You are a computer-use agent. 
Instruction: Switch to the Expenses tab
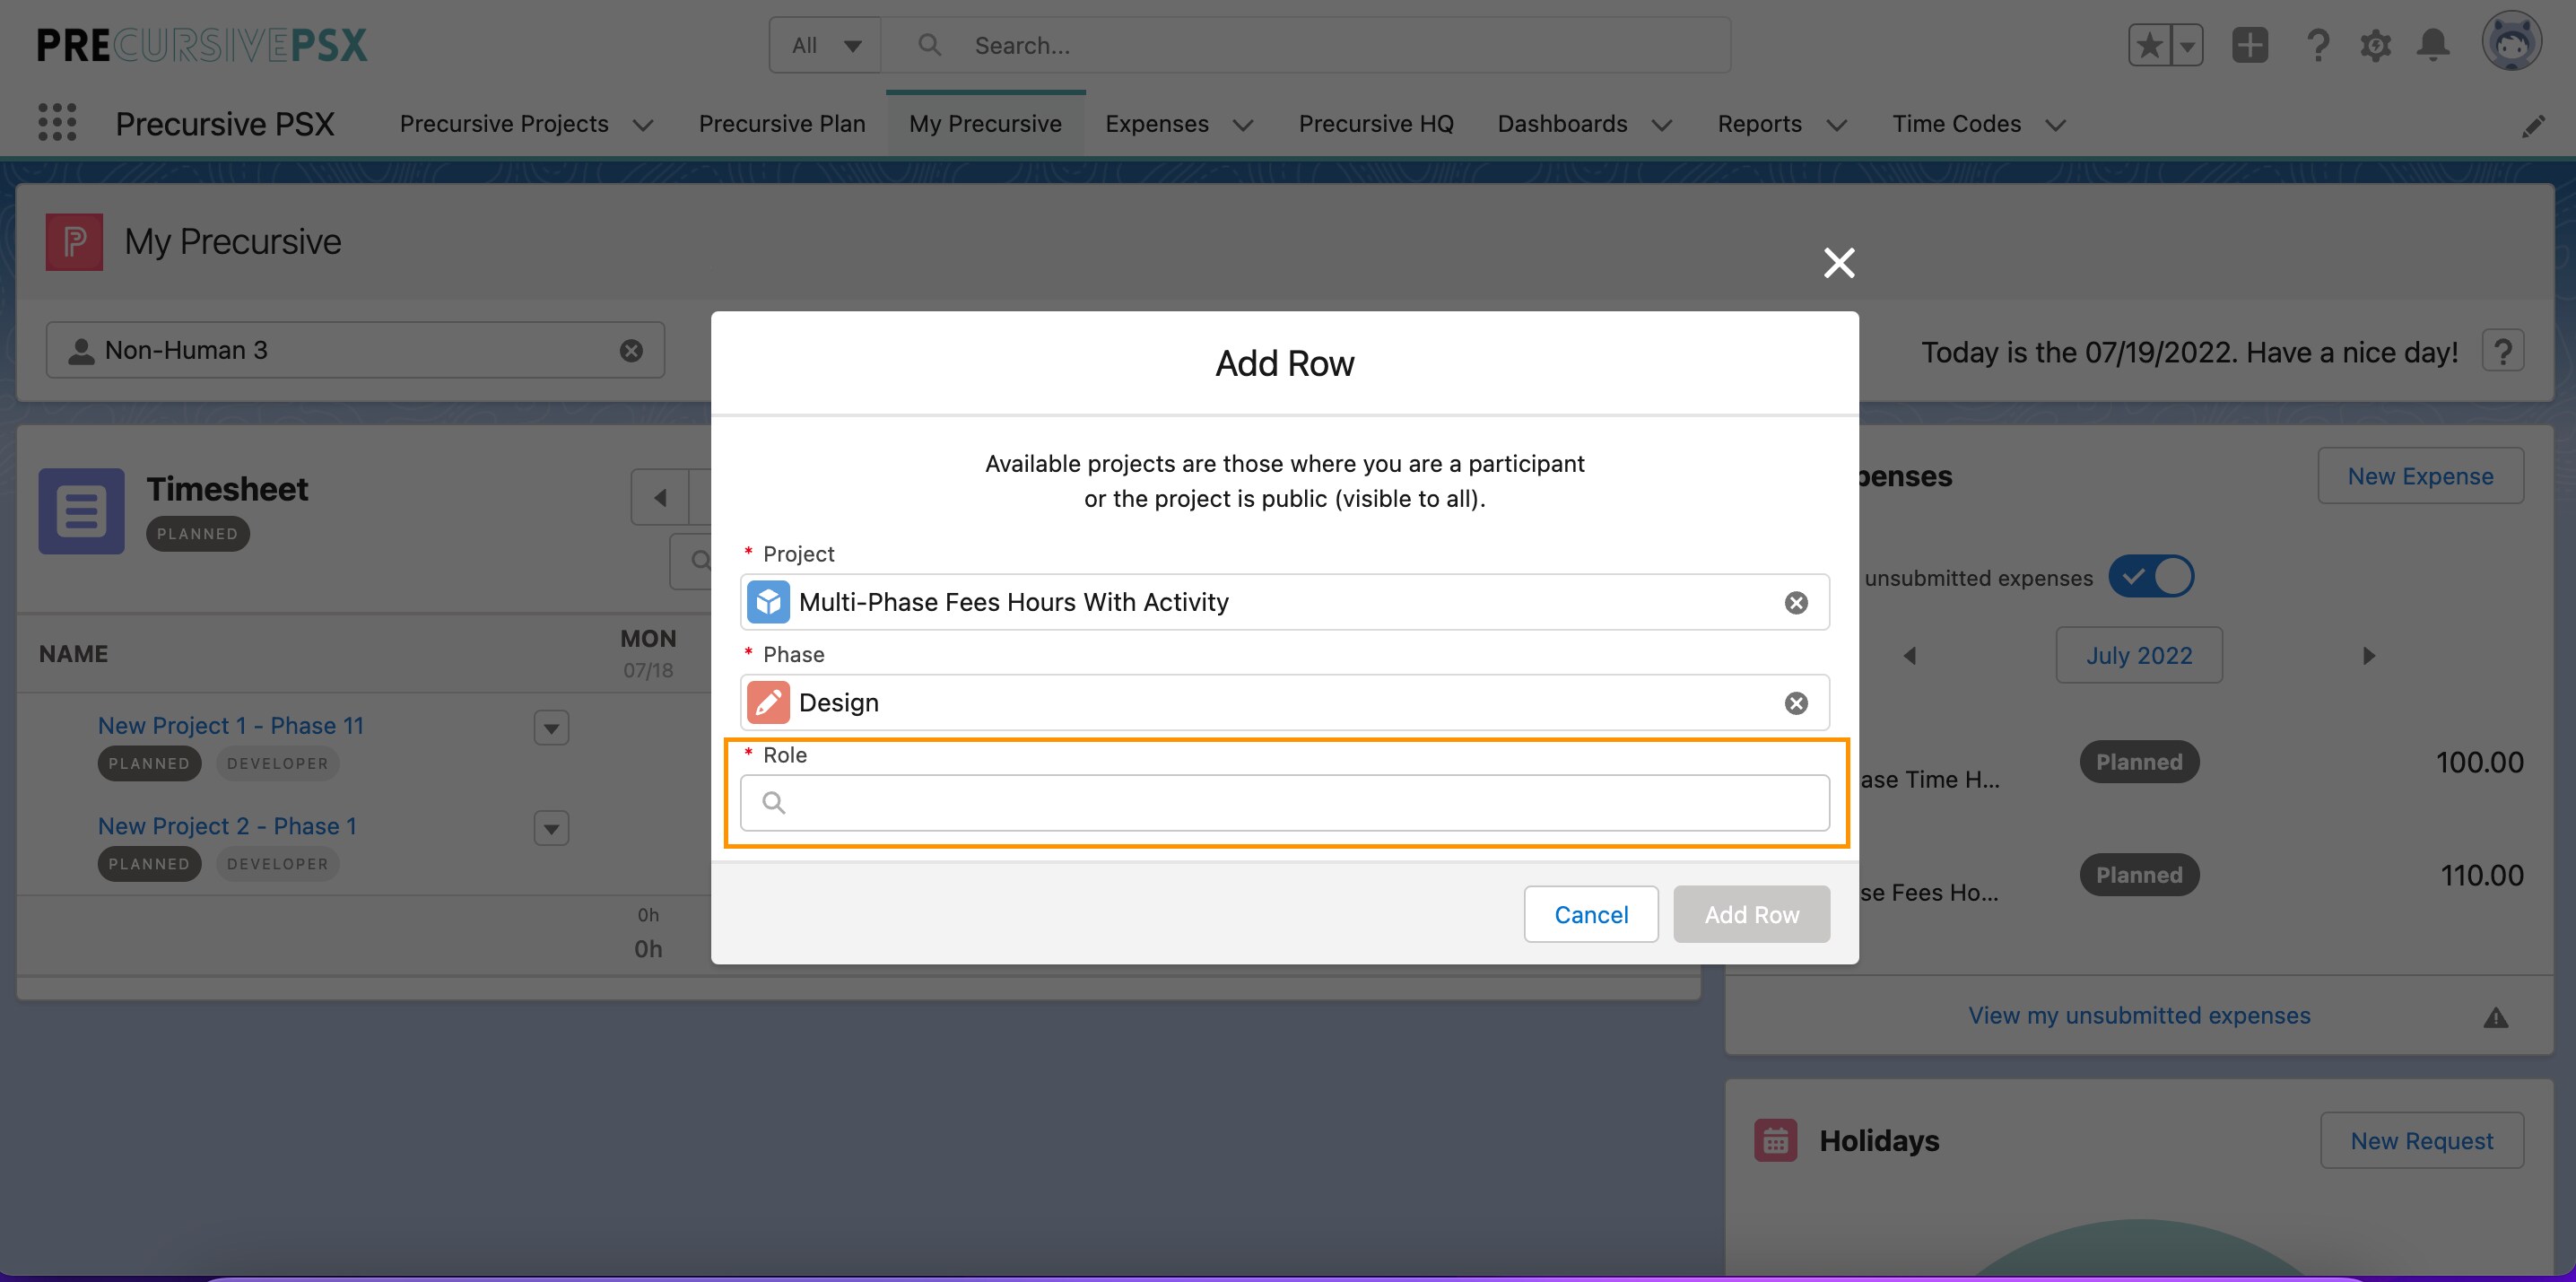(1157, 124)
